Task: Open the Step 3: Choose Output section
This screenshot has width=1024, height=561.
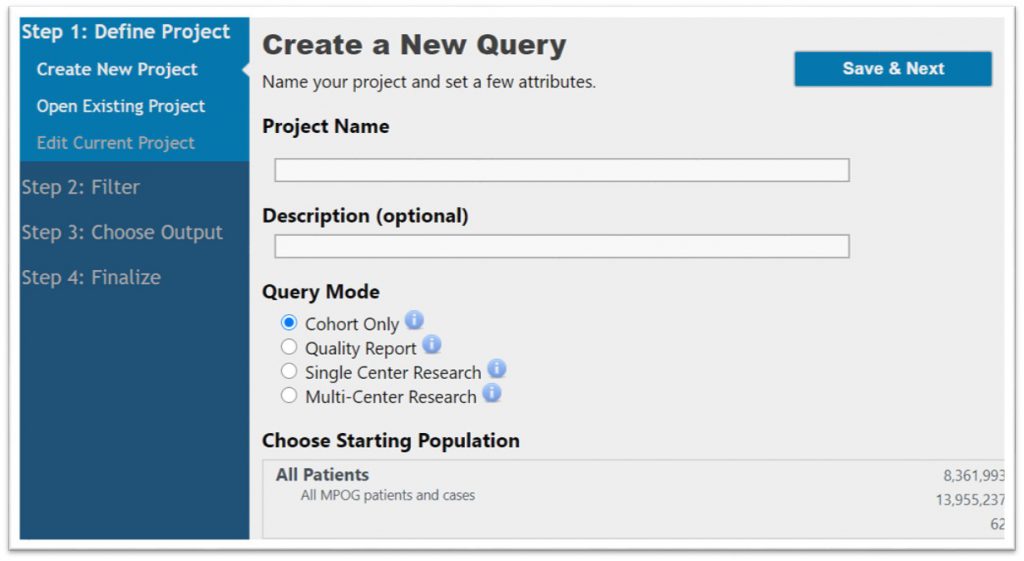Action: 122,232
